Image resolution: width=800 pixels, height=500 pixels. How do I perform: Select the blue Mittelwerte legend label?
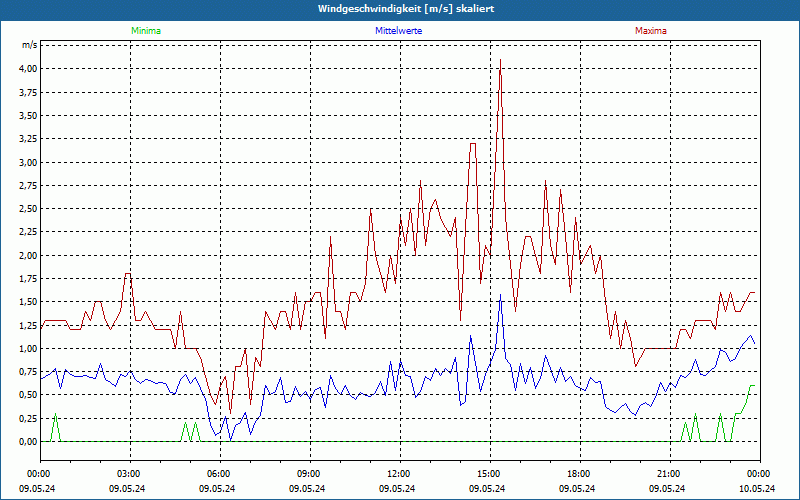398,31
